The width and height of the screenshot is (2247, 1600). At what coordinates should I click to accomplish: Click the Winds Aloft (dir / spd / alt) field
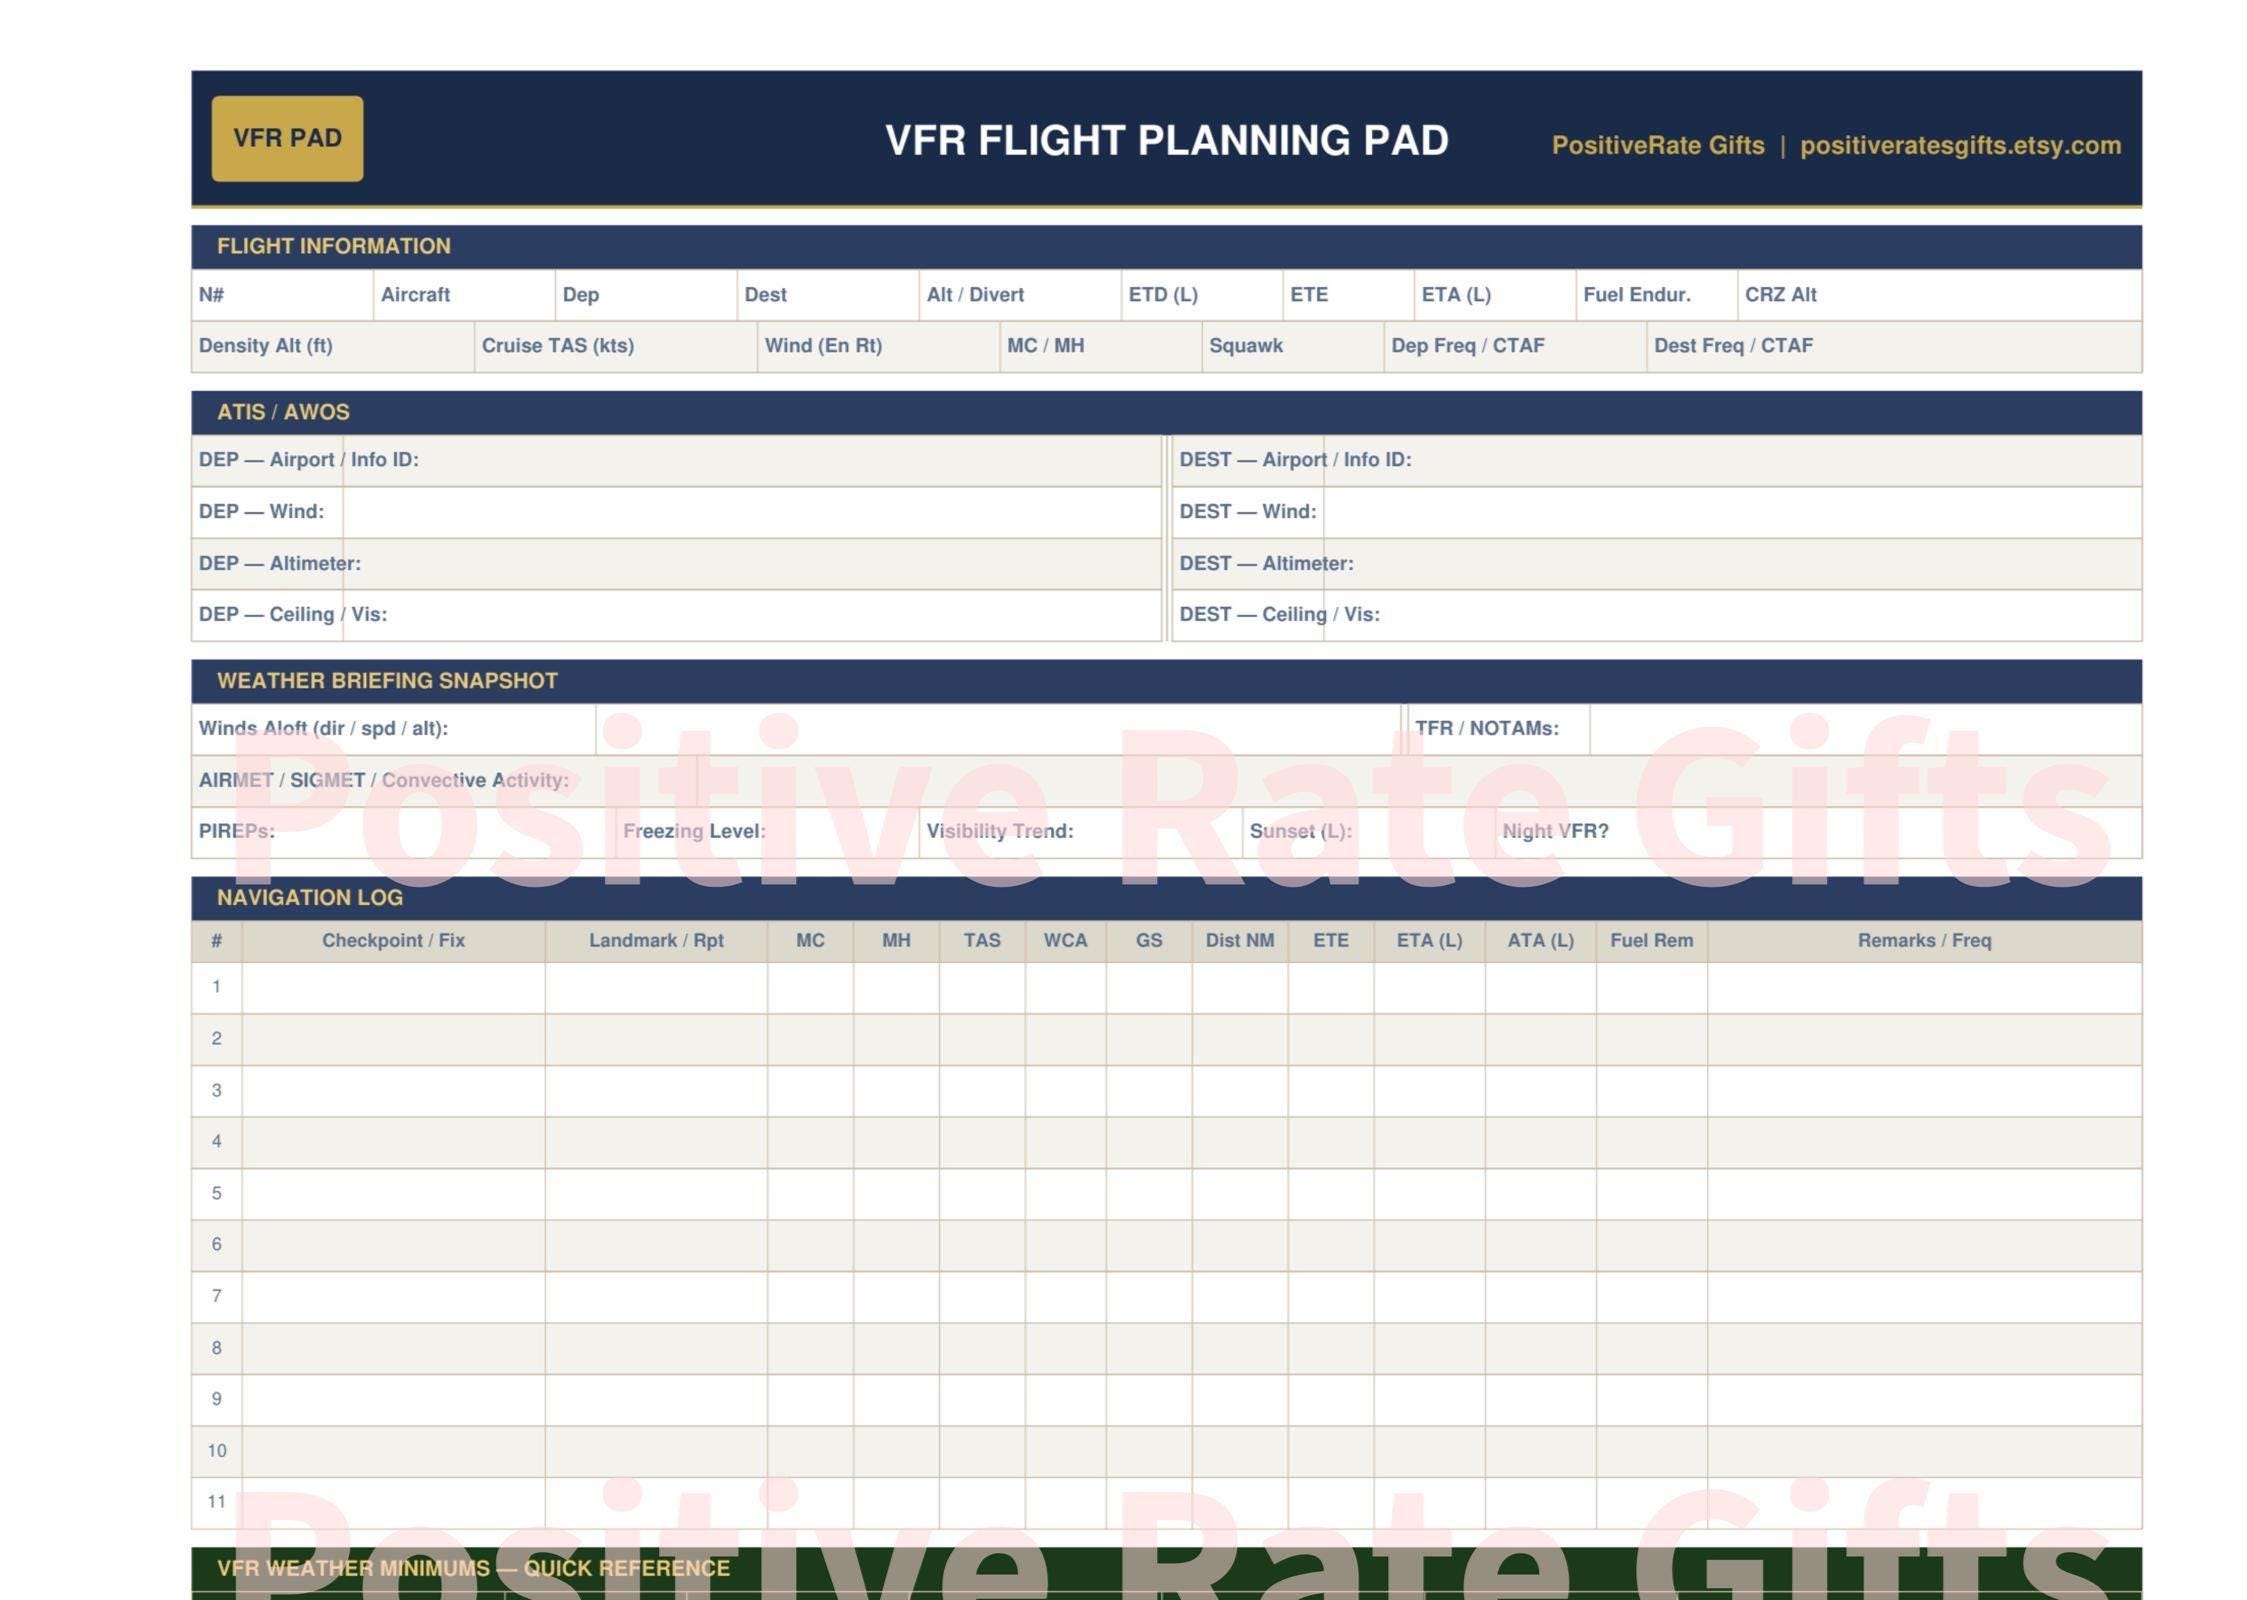(797, 729)
